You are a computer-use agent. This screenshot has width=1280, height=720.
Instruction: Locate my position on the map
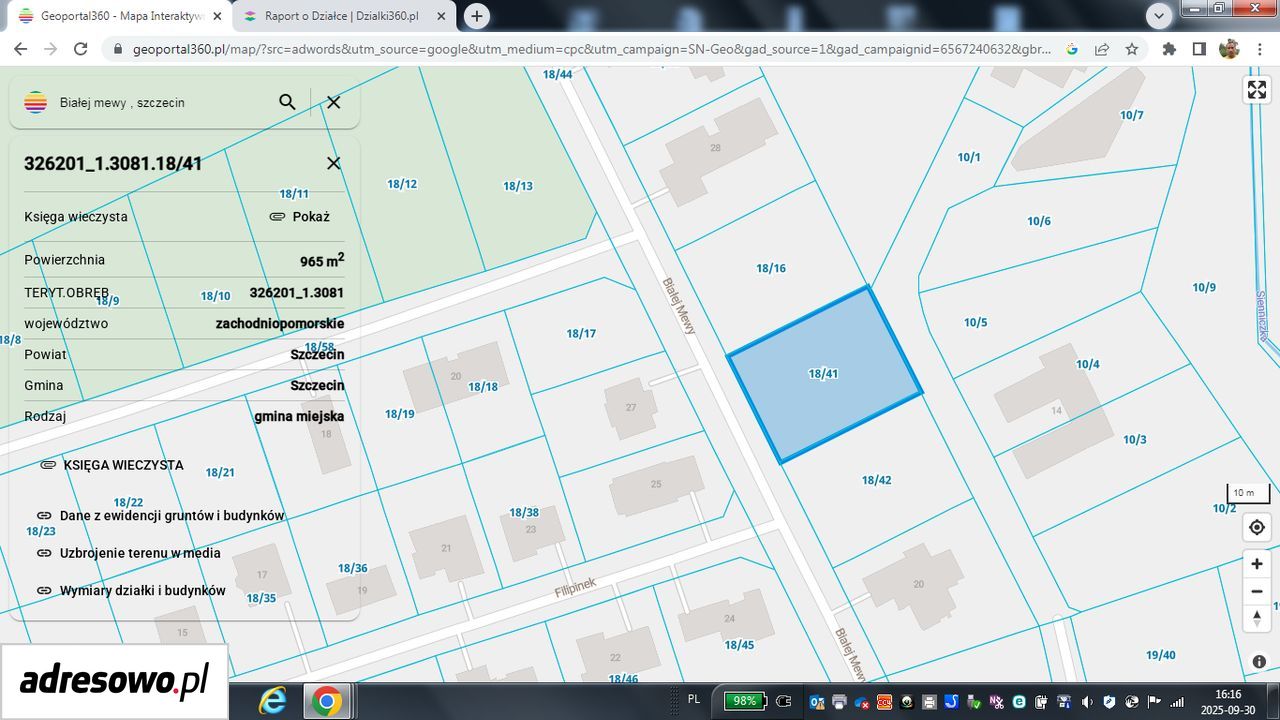[1257, 527]
